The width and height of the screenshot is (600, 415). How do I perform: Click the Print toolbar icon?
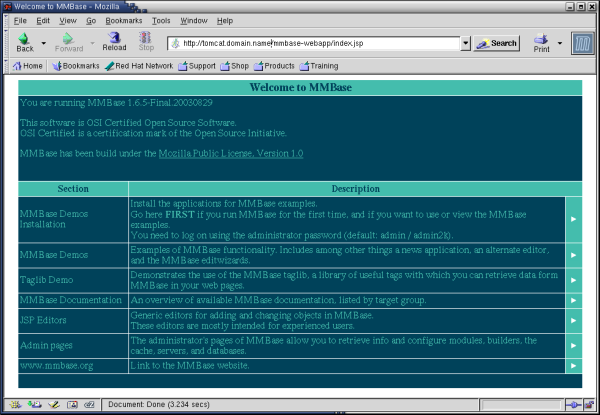540,40
